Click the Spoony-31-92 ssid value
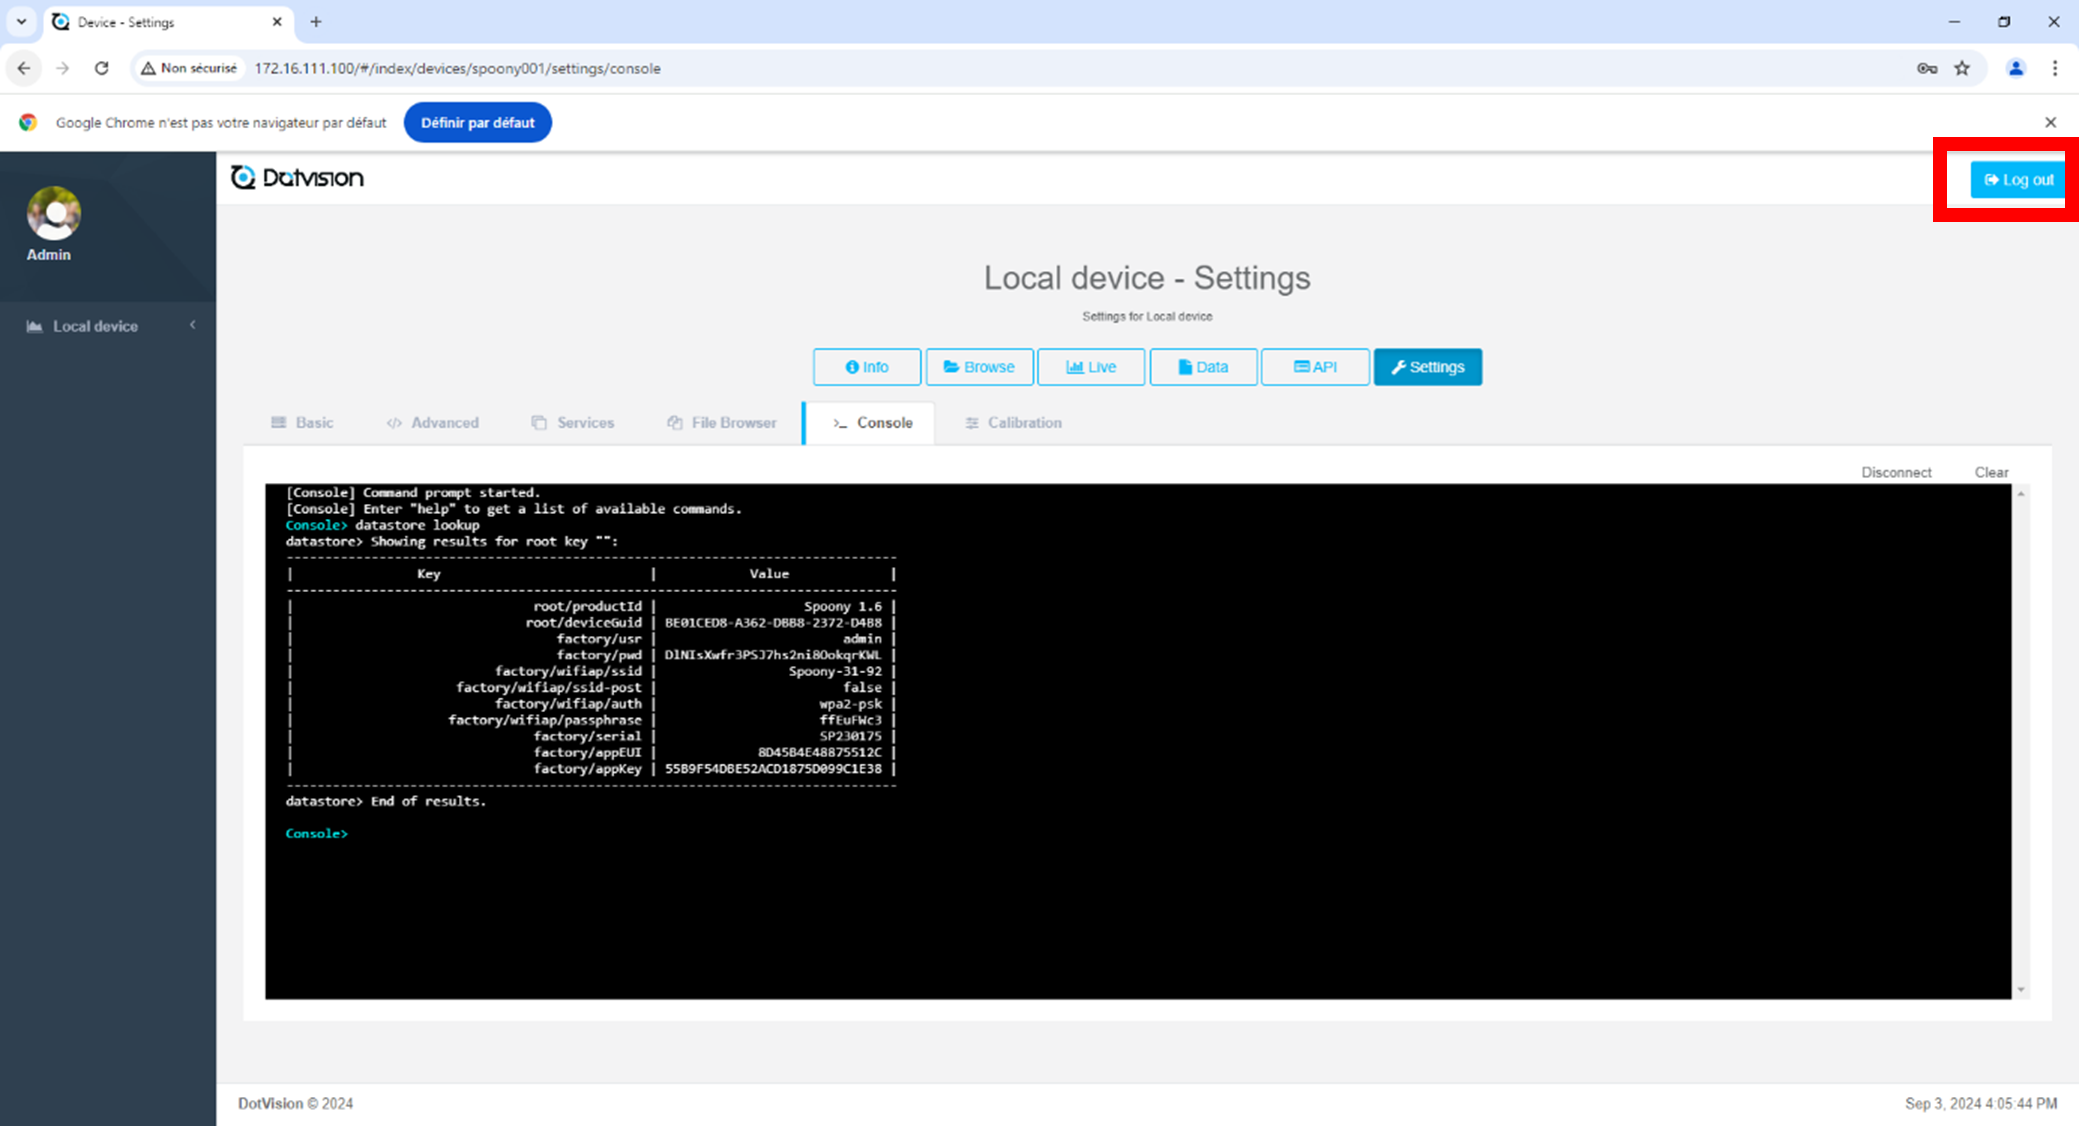 pyautogui.click(x=835, y=671)
